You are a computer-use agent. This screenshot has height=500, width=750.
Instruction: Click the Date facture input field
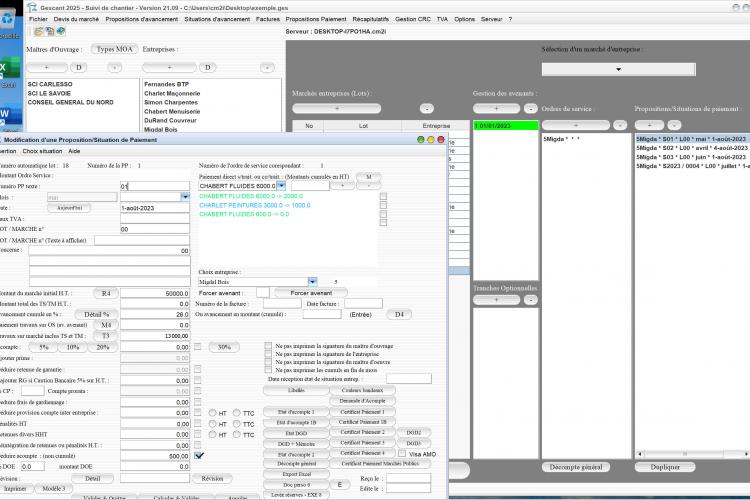(364, 304)
